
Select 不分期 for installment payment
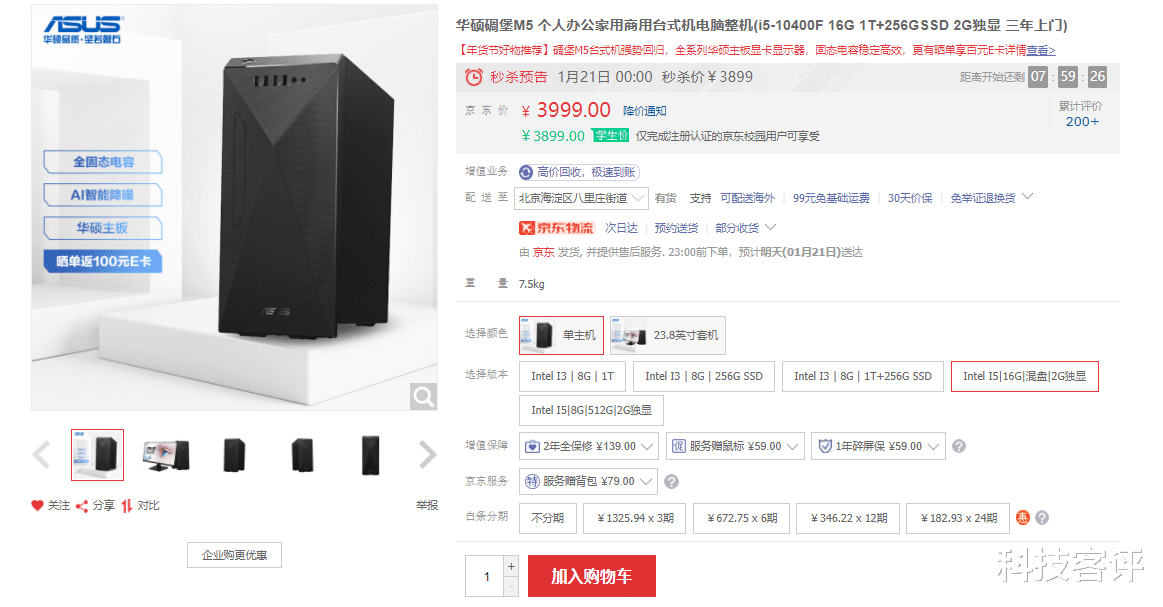tap(547, 518)
